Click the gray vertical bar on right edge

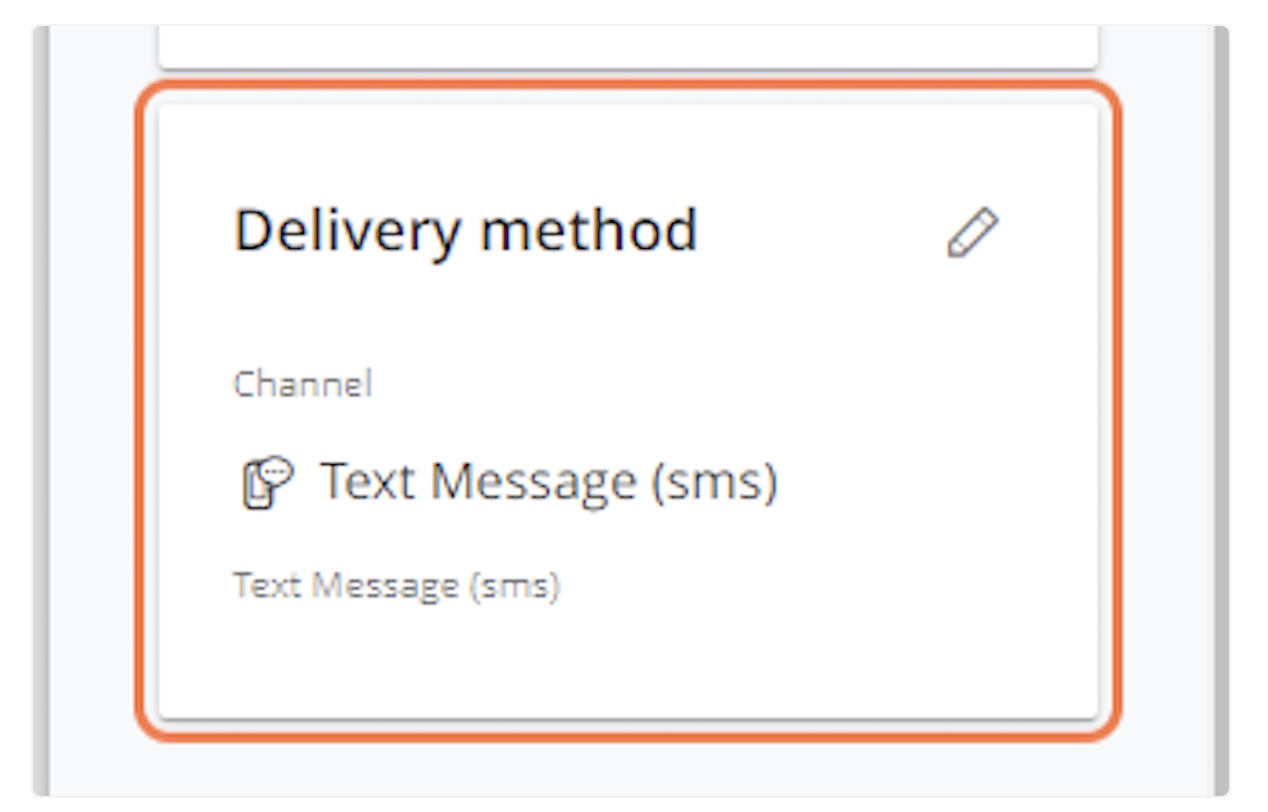tap(1221, 410)
